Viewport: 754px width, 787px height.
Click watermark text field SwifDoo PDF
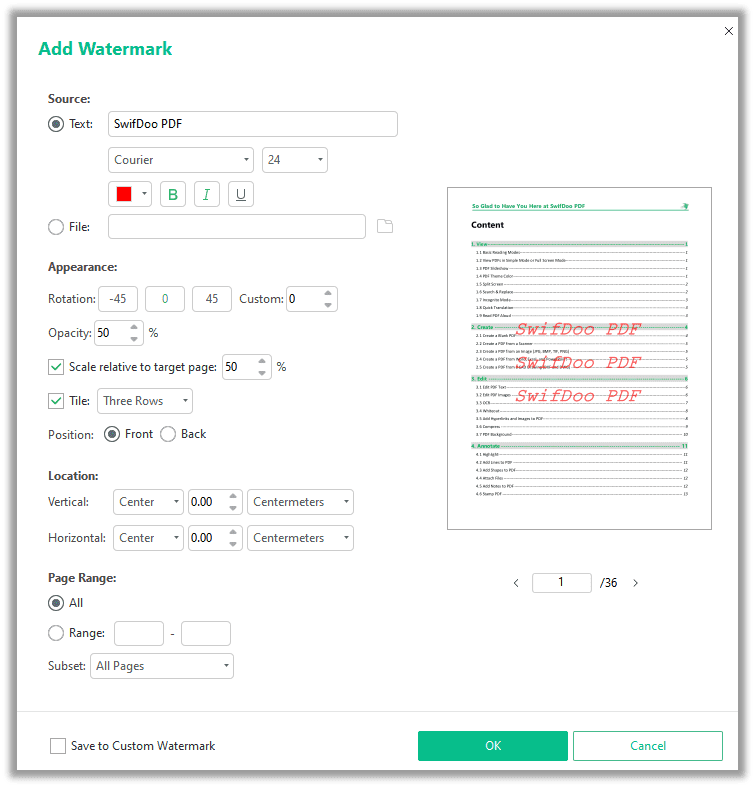pos(253,124)
